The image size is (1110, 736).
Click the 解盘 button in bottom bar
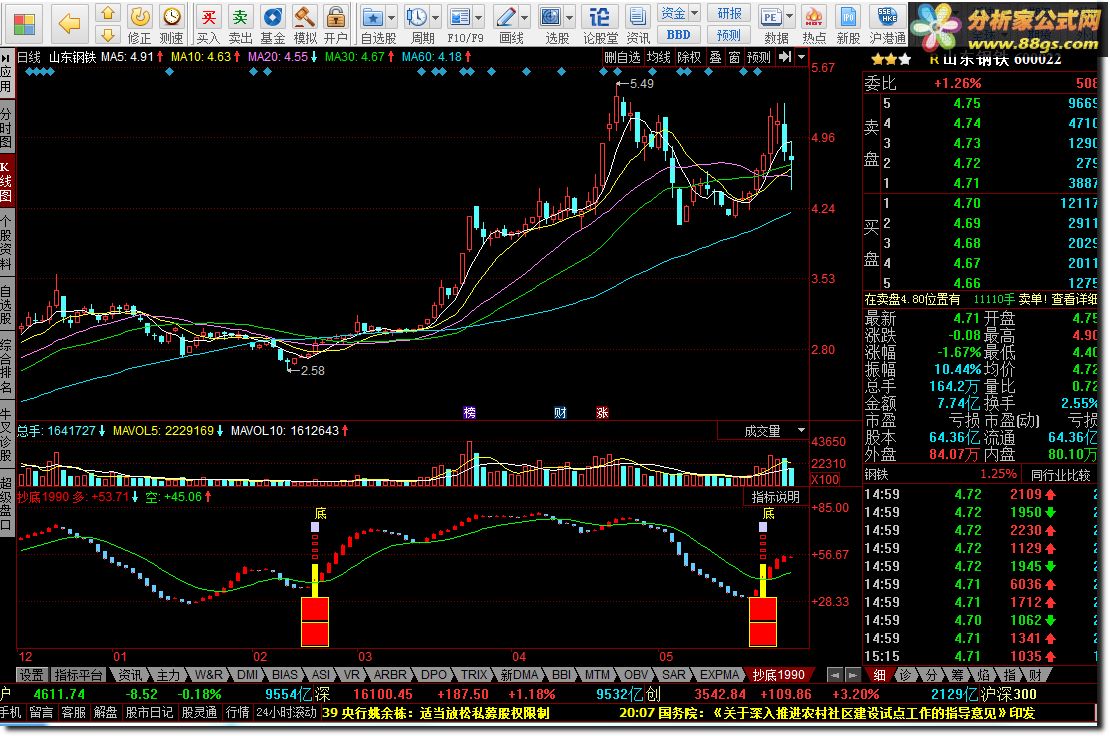105,713
